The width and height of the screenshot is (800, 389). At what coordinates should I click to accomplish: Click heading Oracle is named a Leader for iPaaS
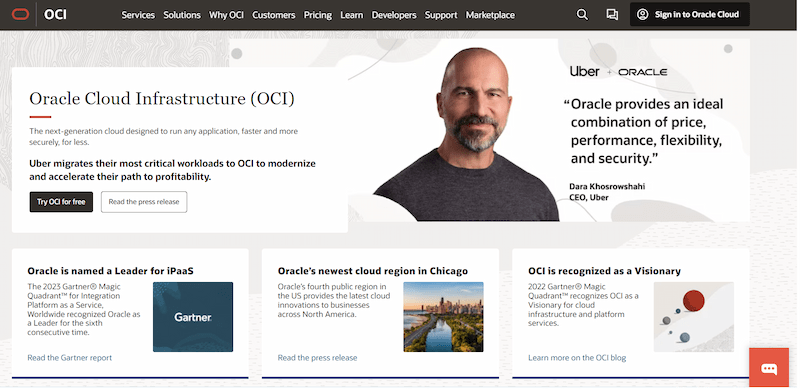click(x=111, y=271)
